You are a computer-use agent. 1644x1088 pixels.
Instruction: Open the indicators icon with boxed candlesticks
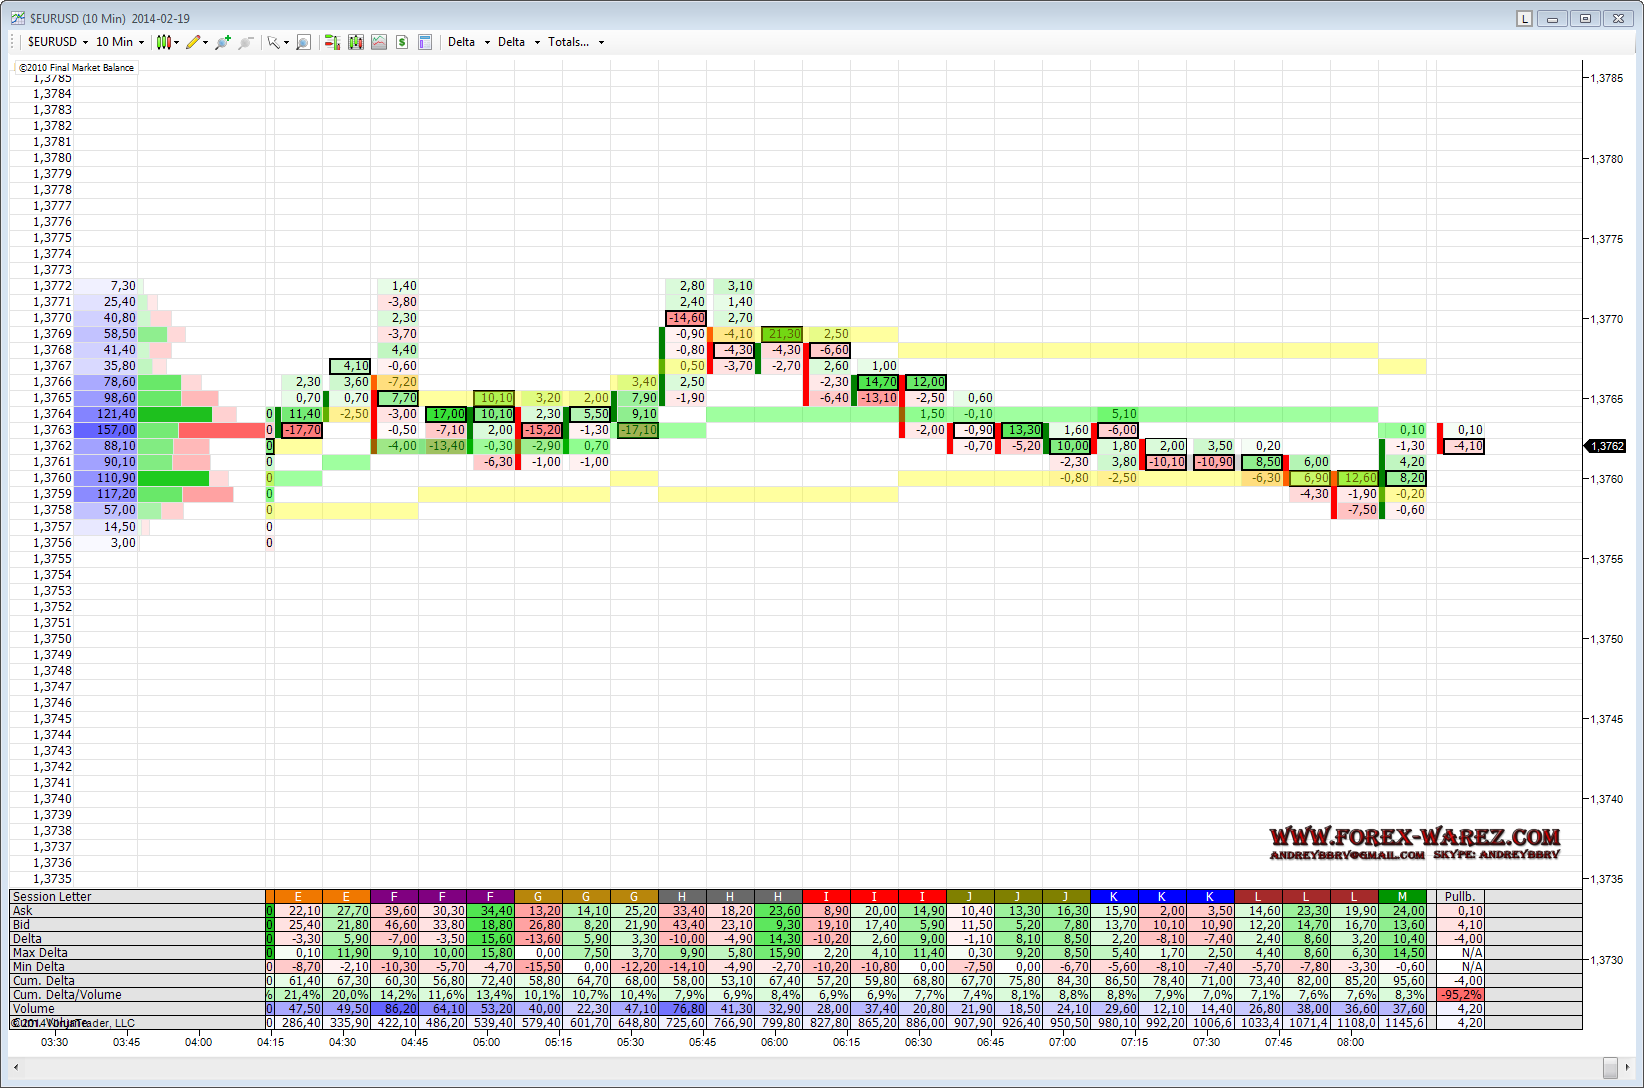click(x=355, y=42)
